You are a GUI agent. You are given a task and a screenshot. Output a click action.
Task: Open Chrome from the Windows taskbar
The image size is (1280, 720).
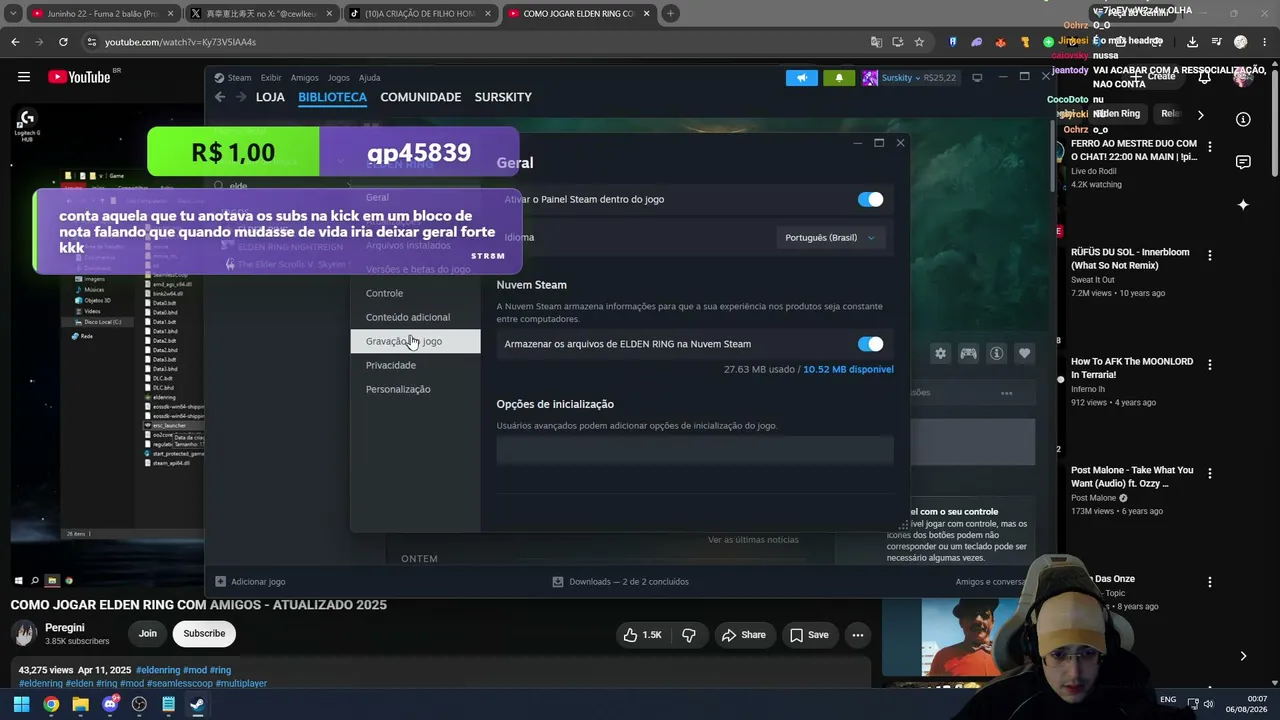(x=51, y=704)
